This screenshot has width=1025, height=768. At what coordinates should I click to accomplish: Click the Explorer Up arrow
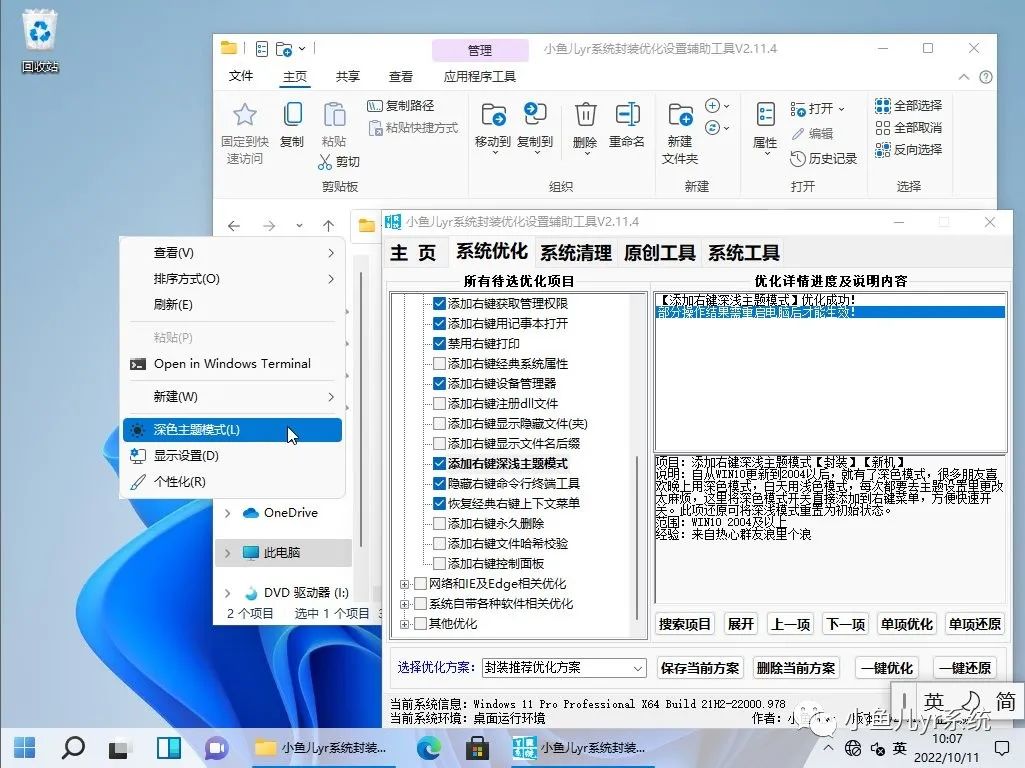328,226
